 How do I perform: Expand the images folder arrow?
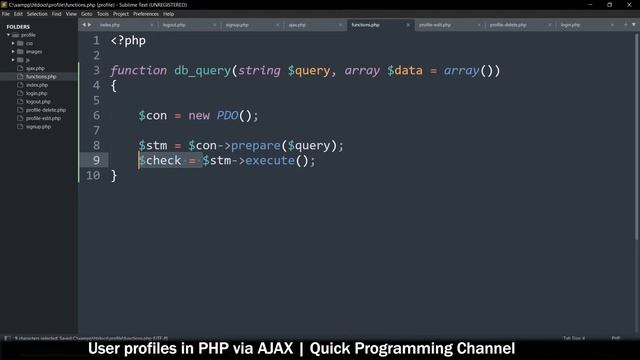(x=13, y=52)
